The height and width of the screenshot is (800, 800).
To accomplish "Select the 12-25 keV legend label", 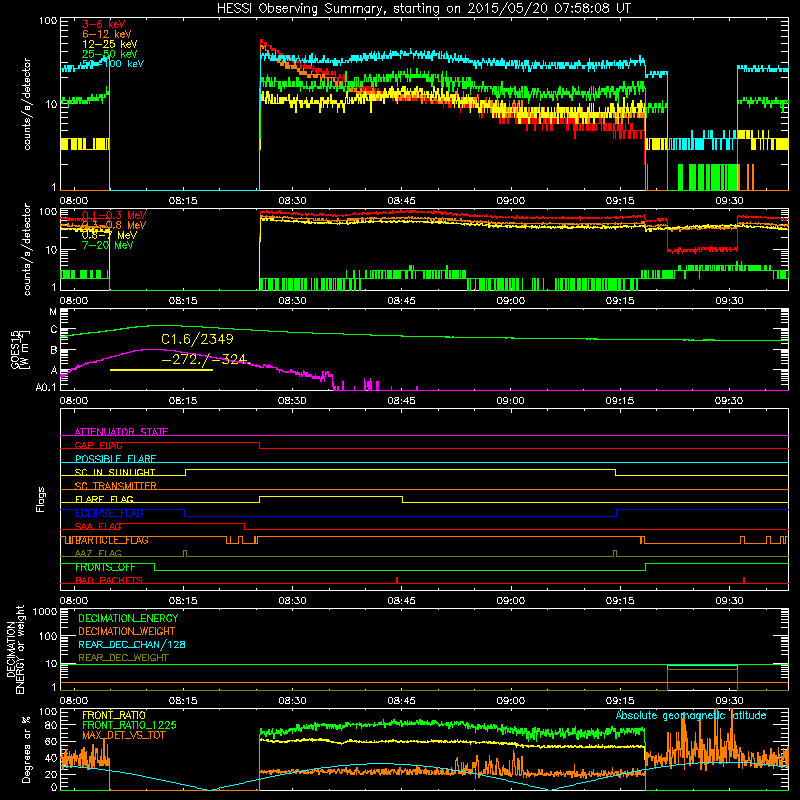I will click(110, 44).
